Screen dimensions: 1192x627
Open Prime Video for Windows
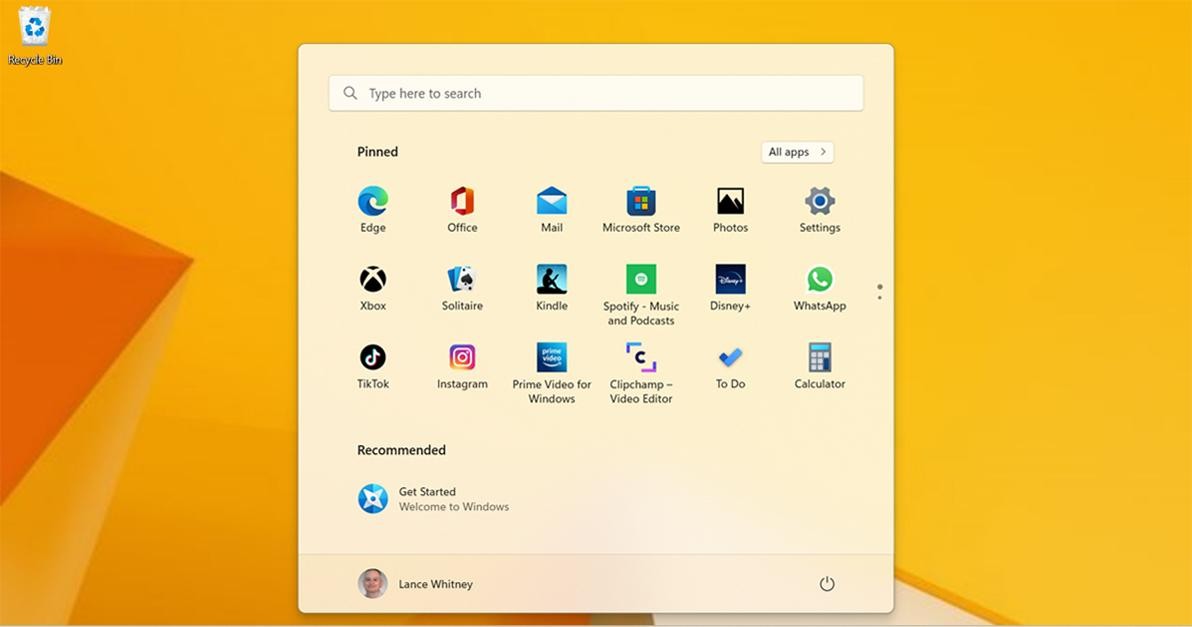coord(551,372)
